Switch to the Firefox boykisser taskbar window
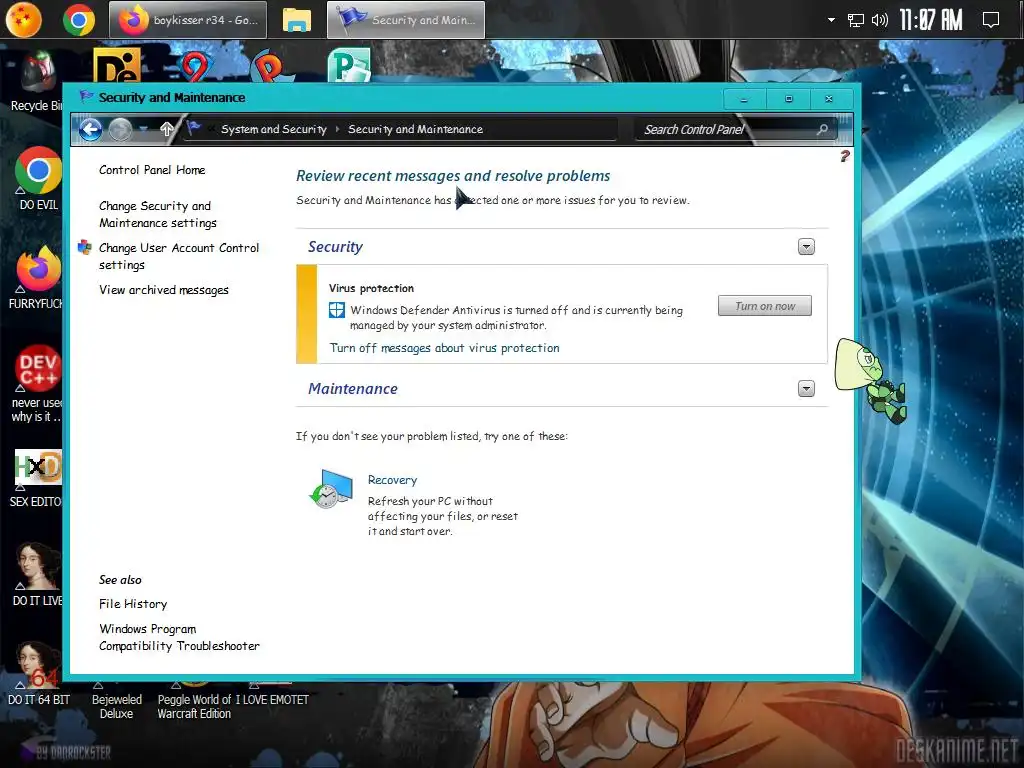 coord(188,20)
